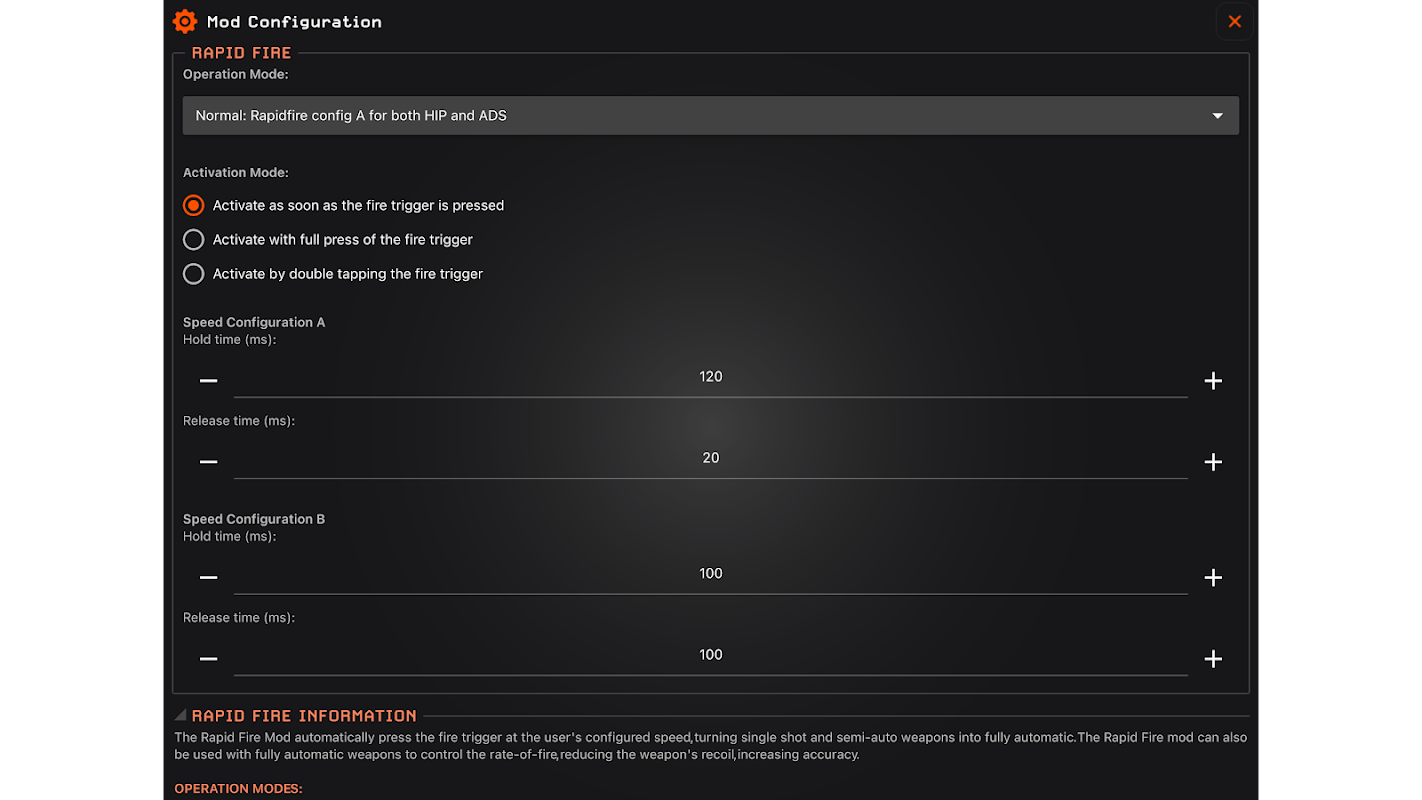Viewport: 1422px width, 800px height.
Task: Click the Config A hold time value 120
Action: pyautogui.click(x=710, y=377)
